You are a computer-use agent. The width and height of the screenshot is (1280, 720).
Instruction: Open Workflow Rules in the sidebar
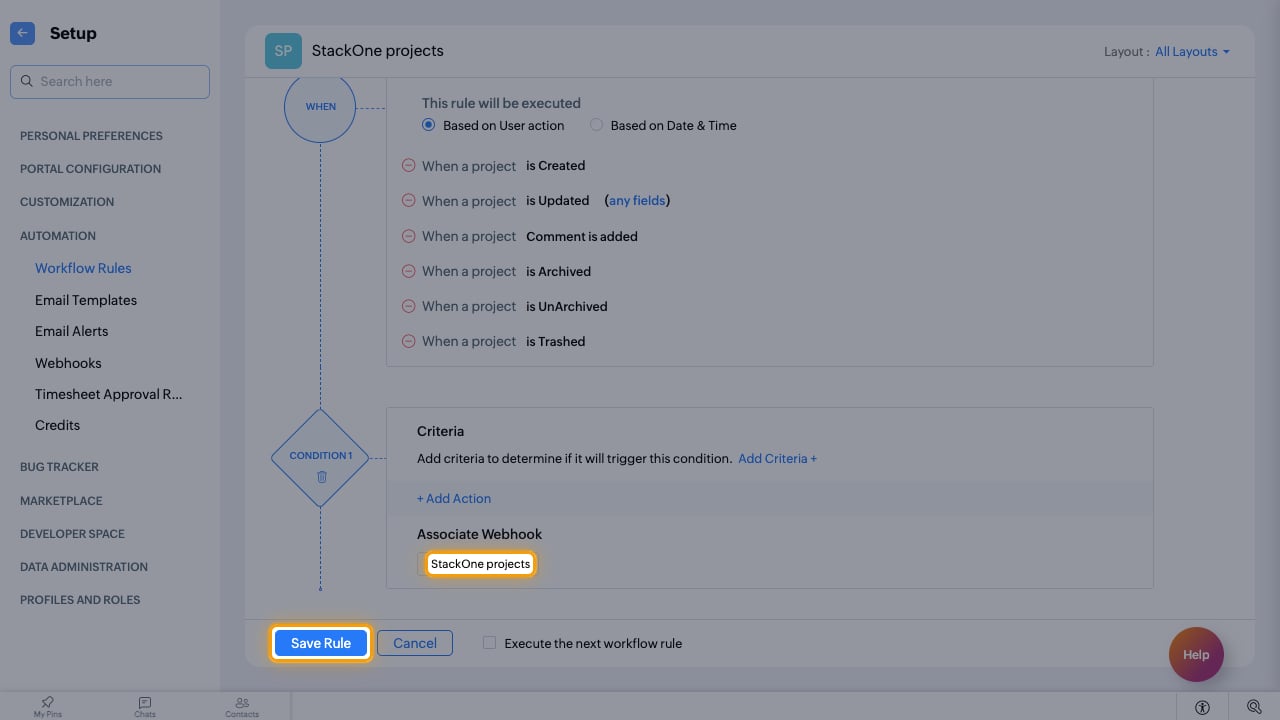point(83,268)
